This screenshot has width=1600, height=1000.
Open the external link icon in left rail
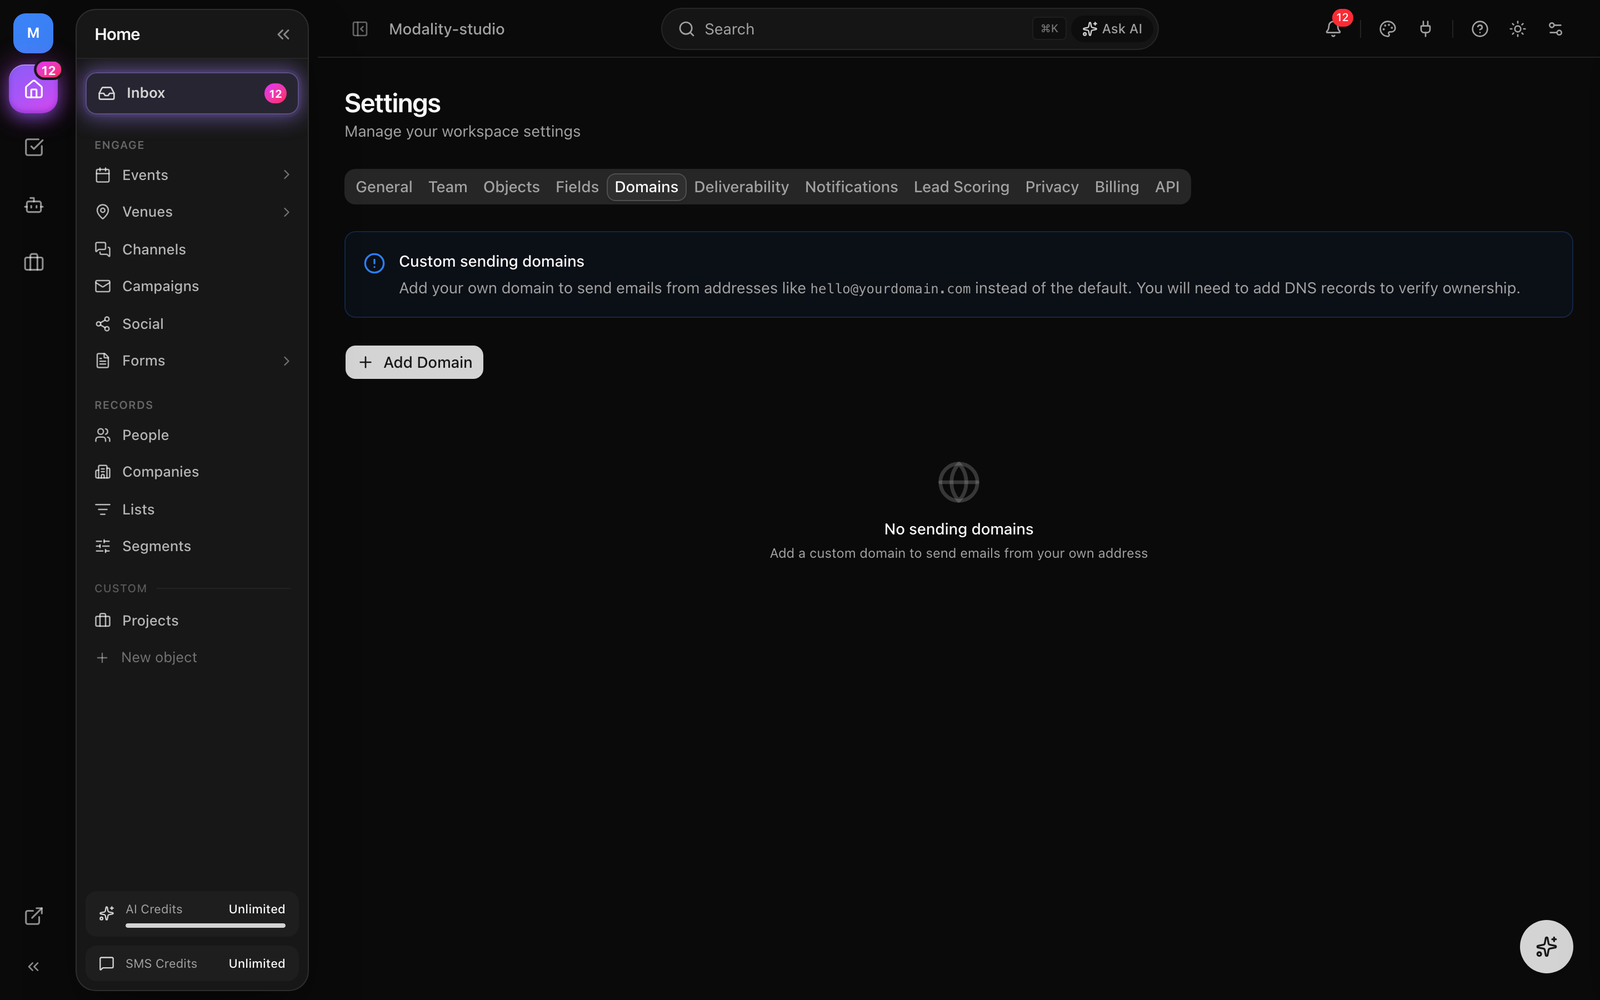tap(34, 916)
